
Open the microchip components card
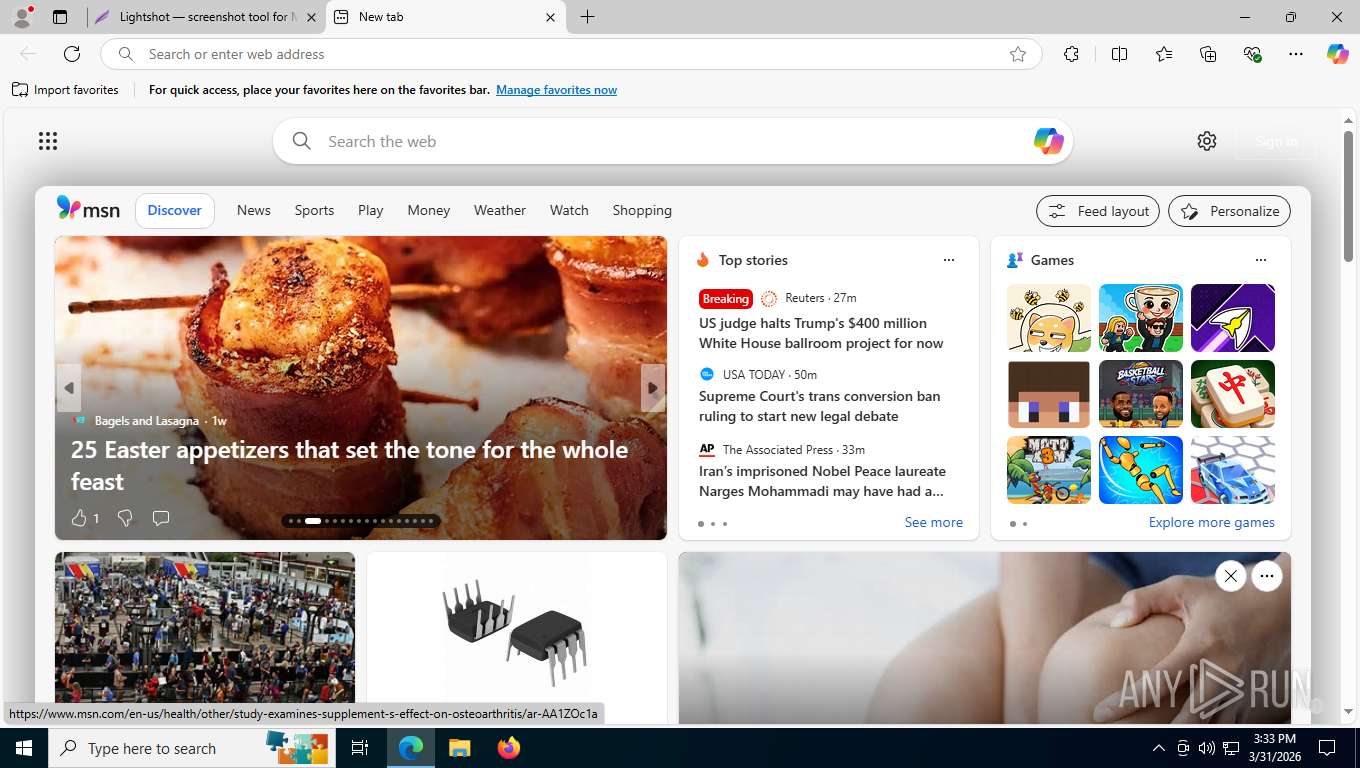pyautogui.click(x=516, y=636)
